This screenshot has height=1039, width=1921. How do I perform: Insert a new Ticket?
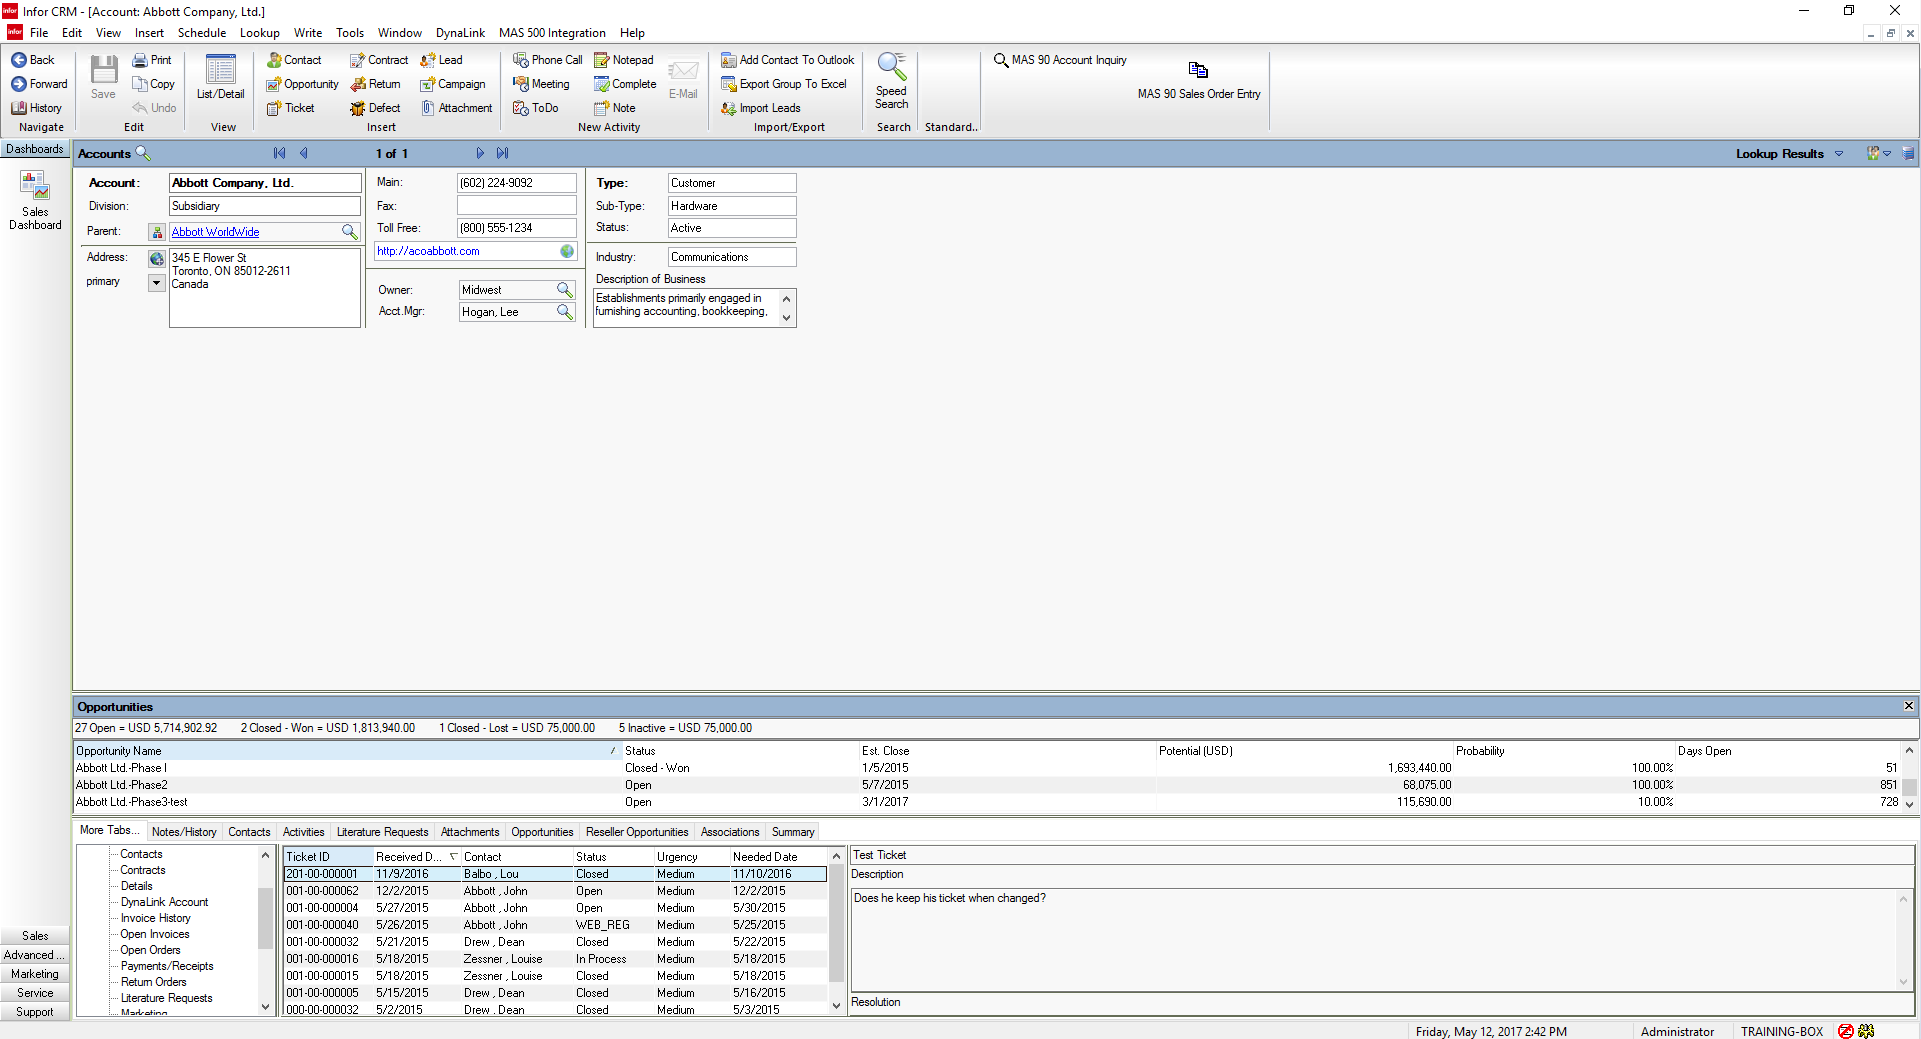pos(290,108)
